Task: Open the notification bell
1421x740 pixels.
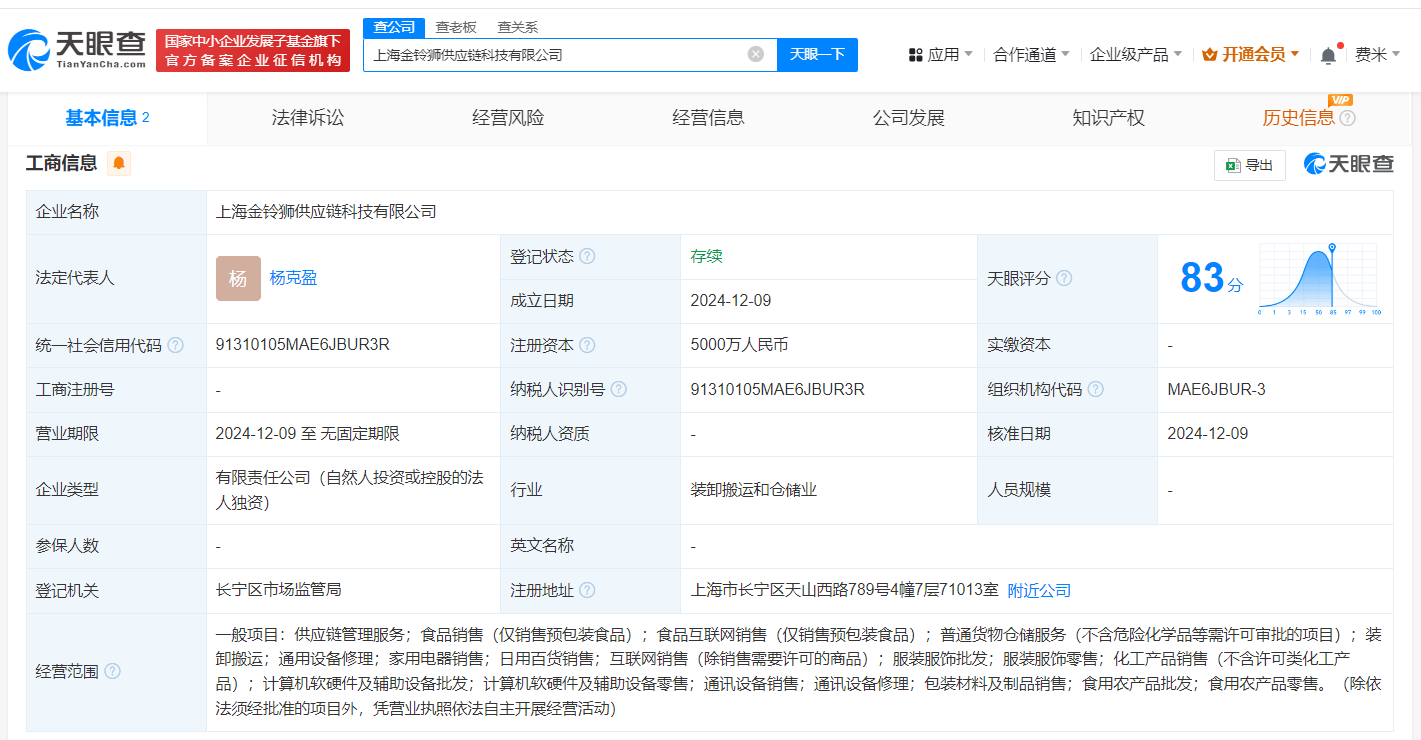Action: click(1328, 55)
